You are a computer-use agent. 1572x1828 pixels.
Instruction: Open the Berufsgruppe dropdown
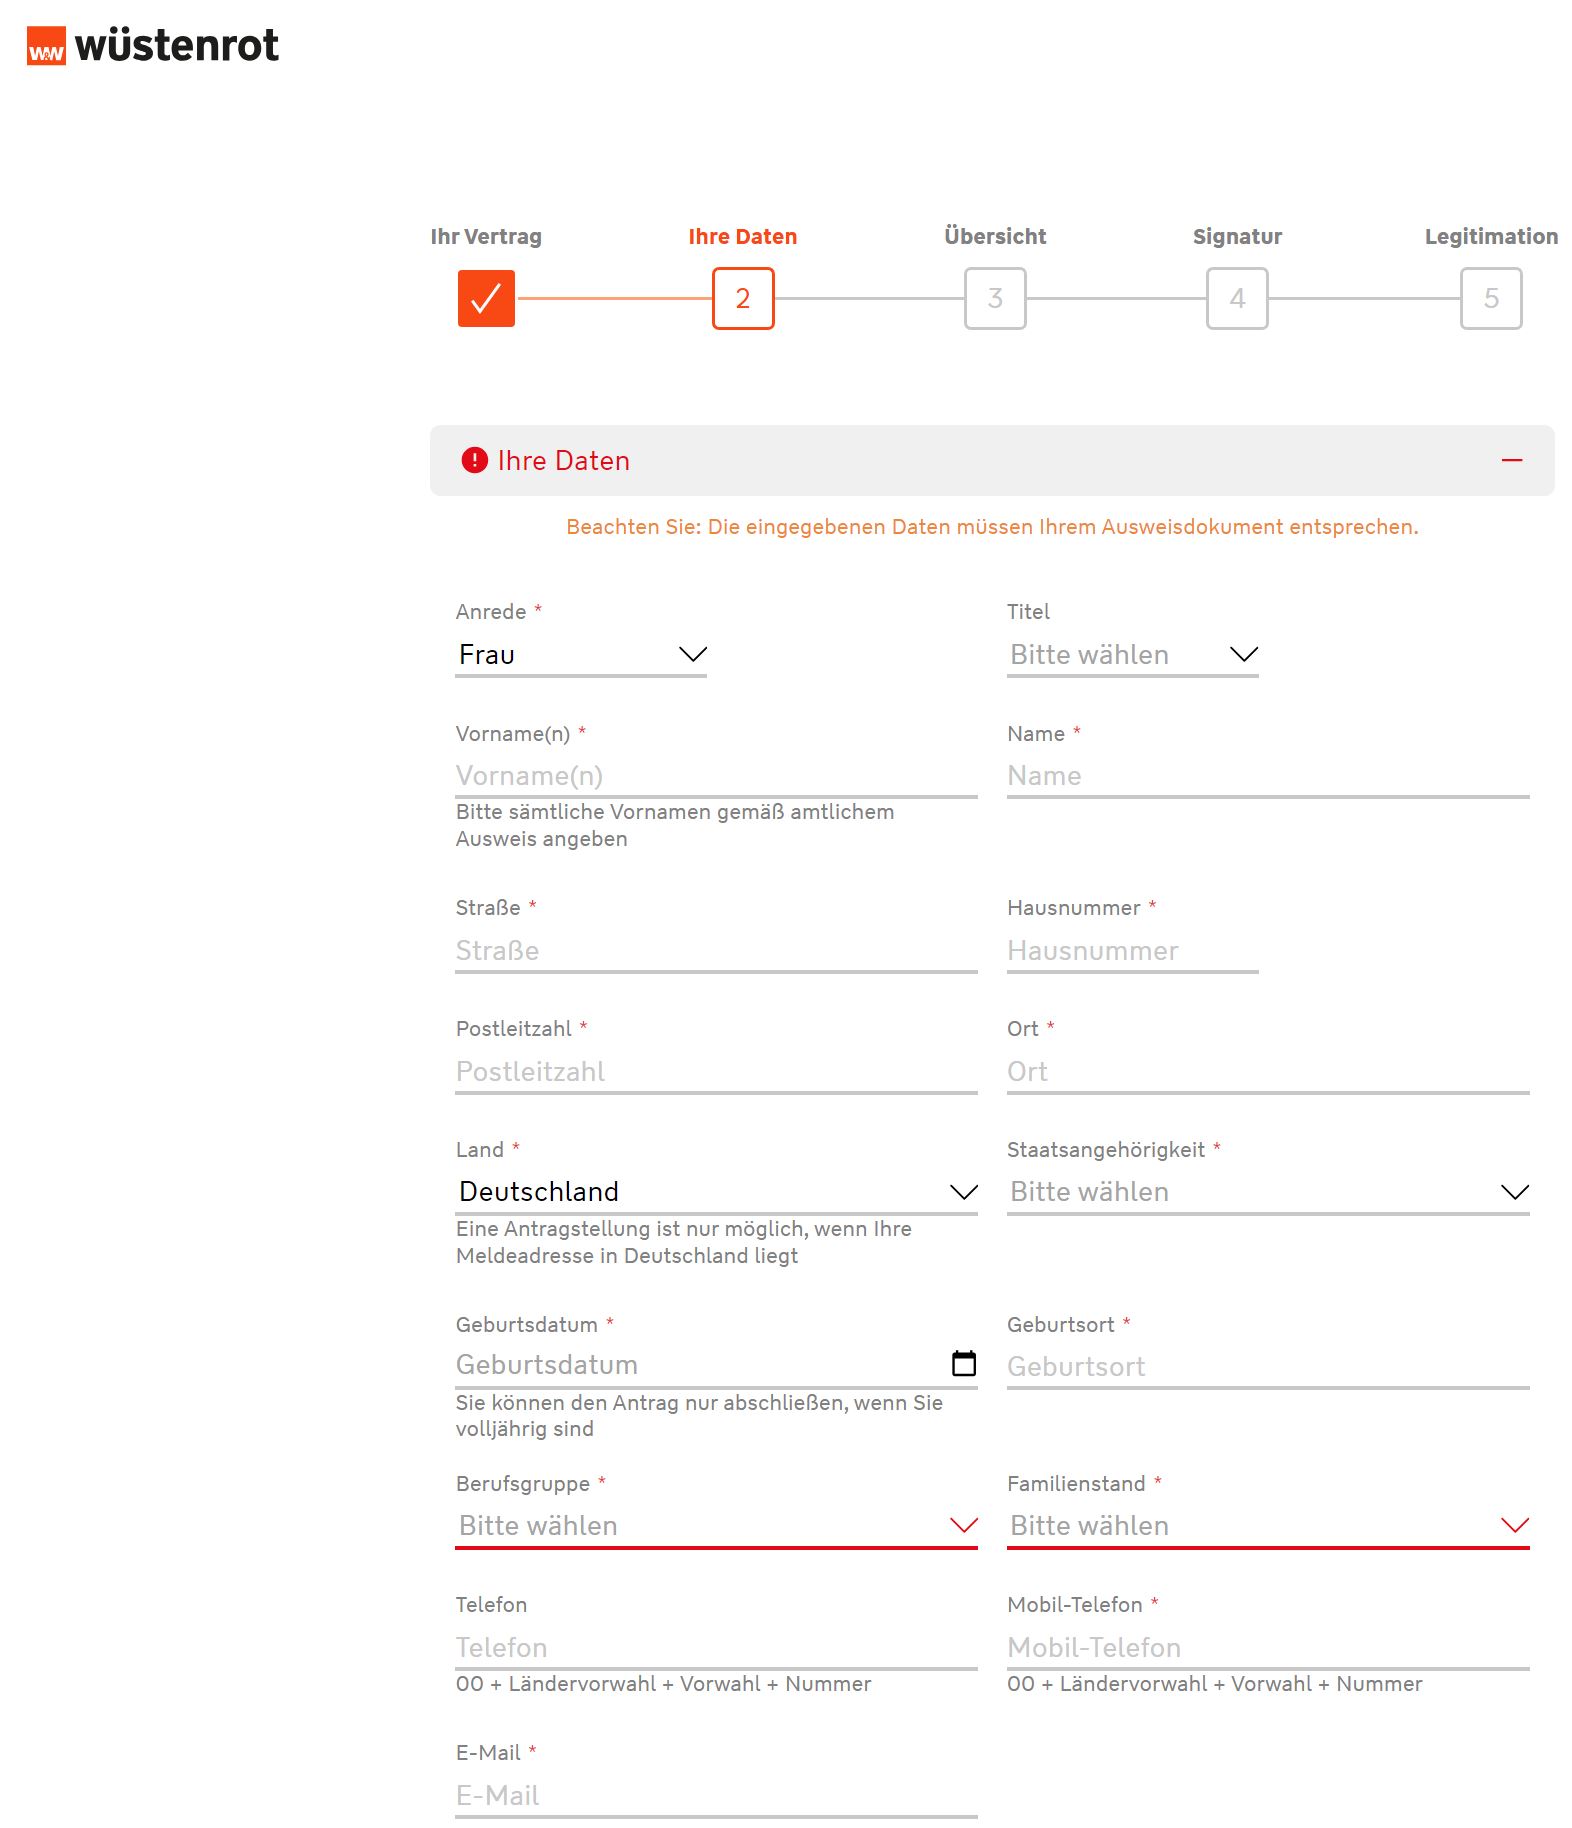click(x=716, y=1526)
